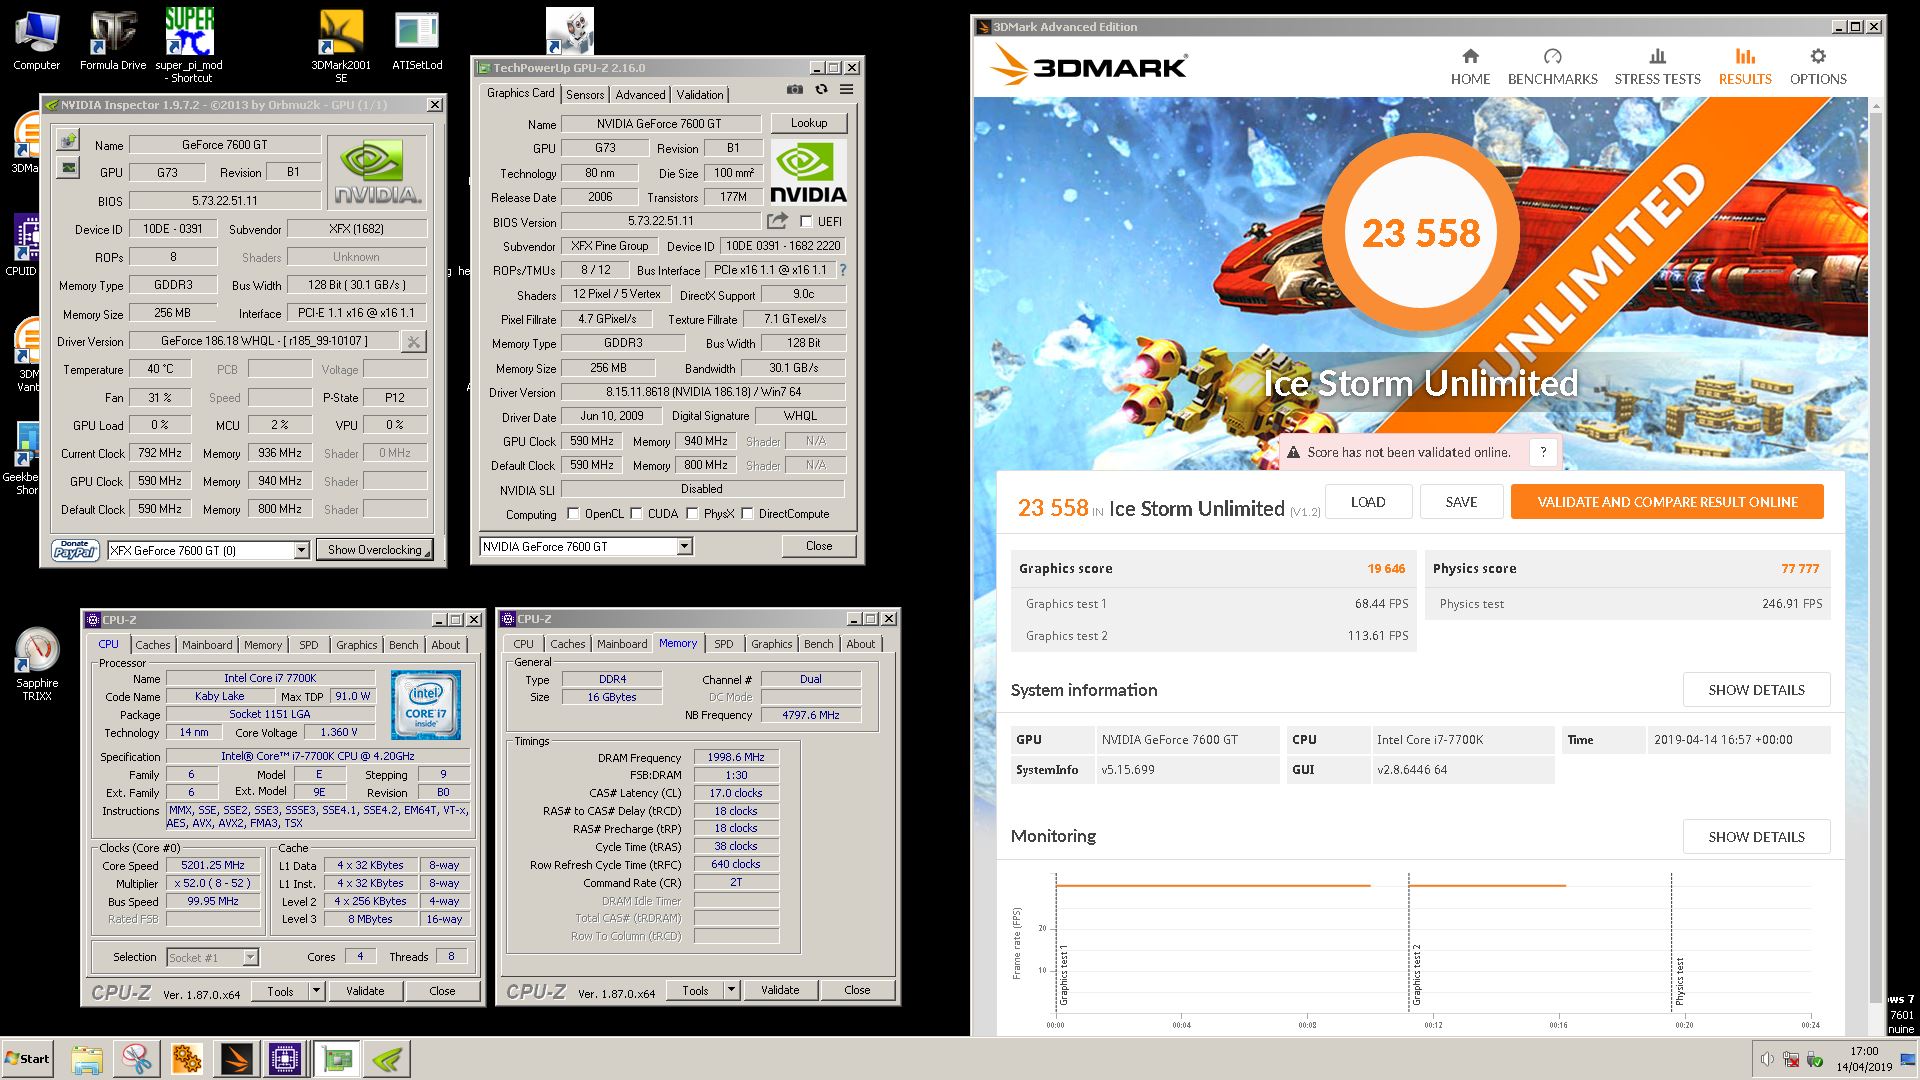Viewport: 1920px width, 1080px height.
Task: Click the Physics test marker on monitoring chart
Action: (1679, 980)
